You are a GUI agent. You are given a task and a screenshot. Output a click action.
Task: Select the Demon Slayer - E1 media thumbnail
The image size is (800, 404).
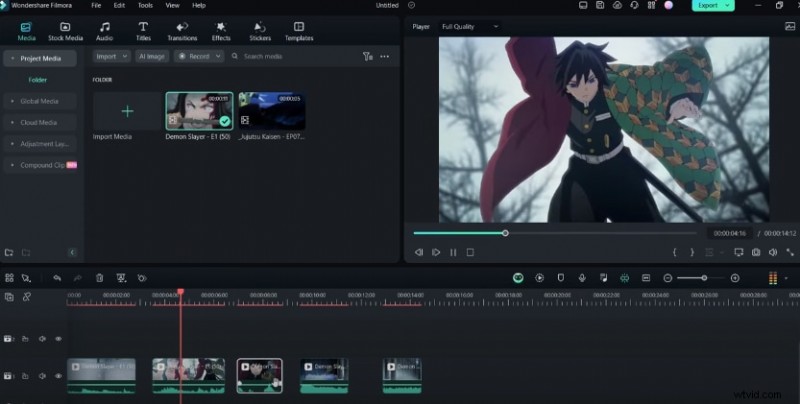pos(199,111)
